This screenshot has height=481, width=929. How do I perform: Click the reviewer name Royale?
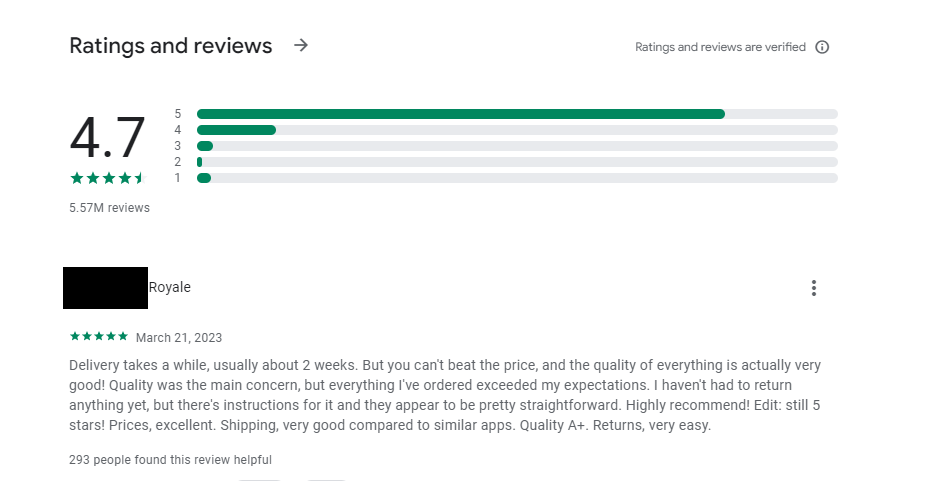(169, 287)
